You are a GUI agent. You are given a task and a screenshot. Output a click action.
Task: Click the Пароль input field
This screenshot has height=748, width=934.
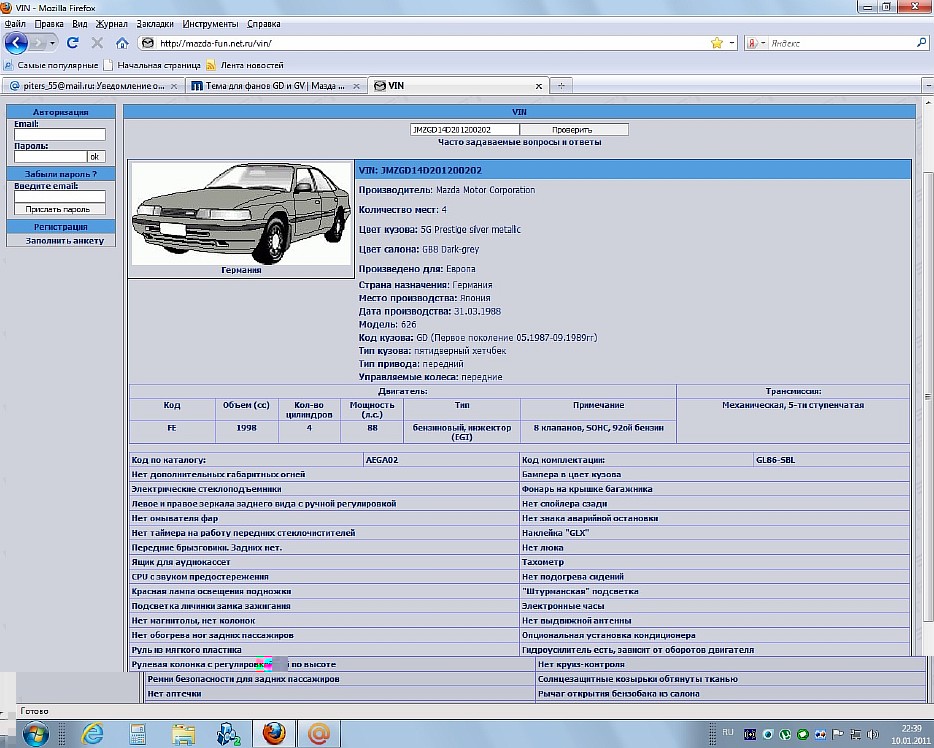pos(49,156)
